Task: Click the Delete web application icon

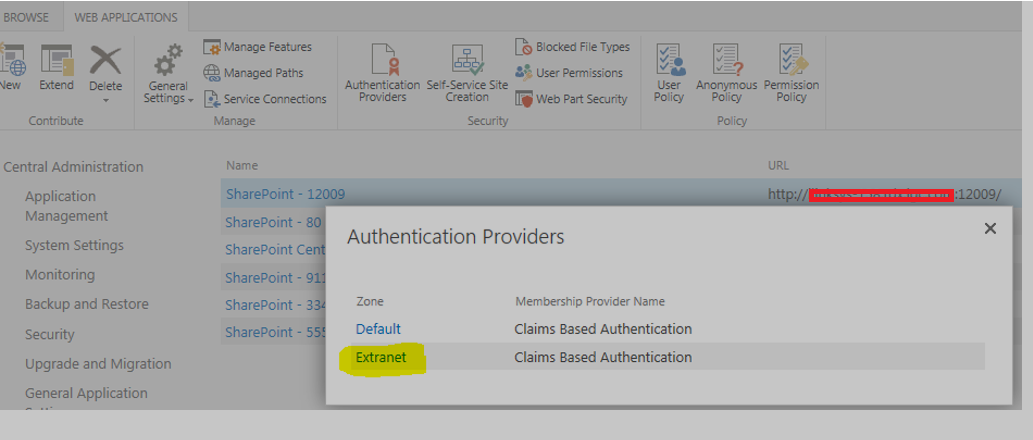Action: (x=105, y=61)
